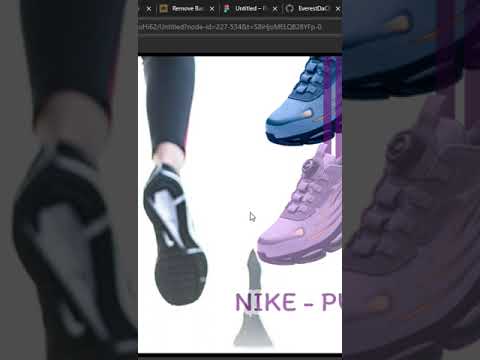Screen dimensions: 480x360
Task: Close the Untitled Figma tab
Action: point(275,9)
